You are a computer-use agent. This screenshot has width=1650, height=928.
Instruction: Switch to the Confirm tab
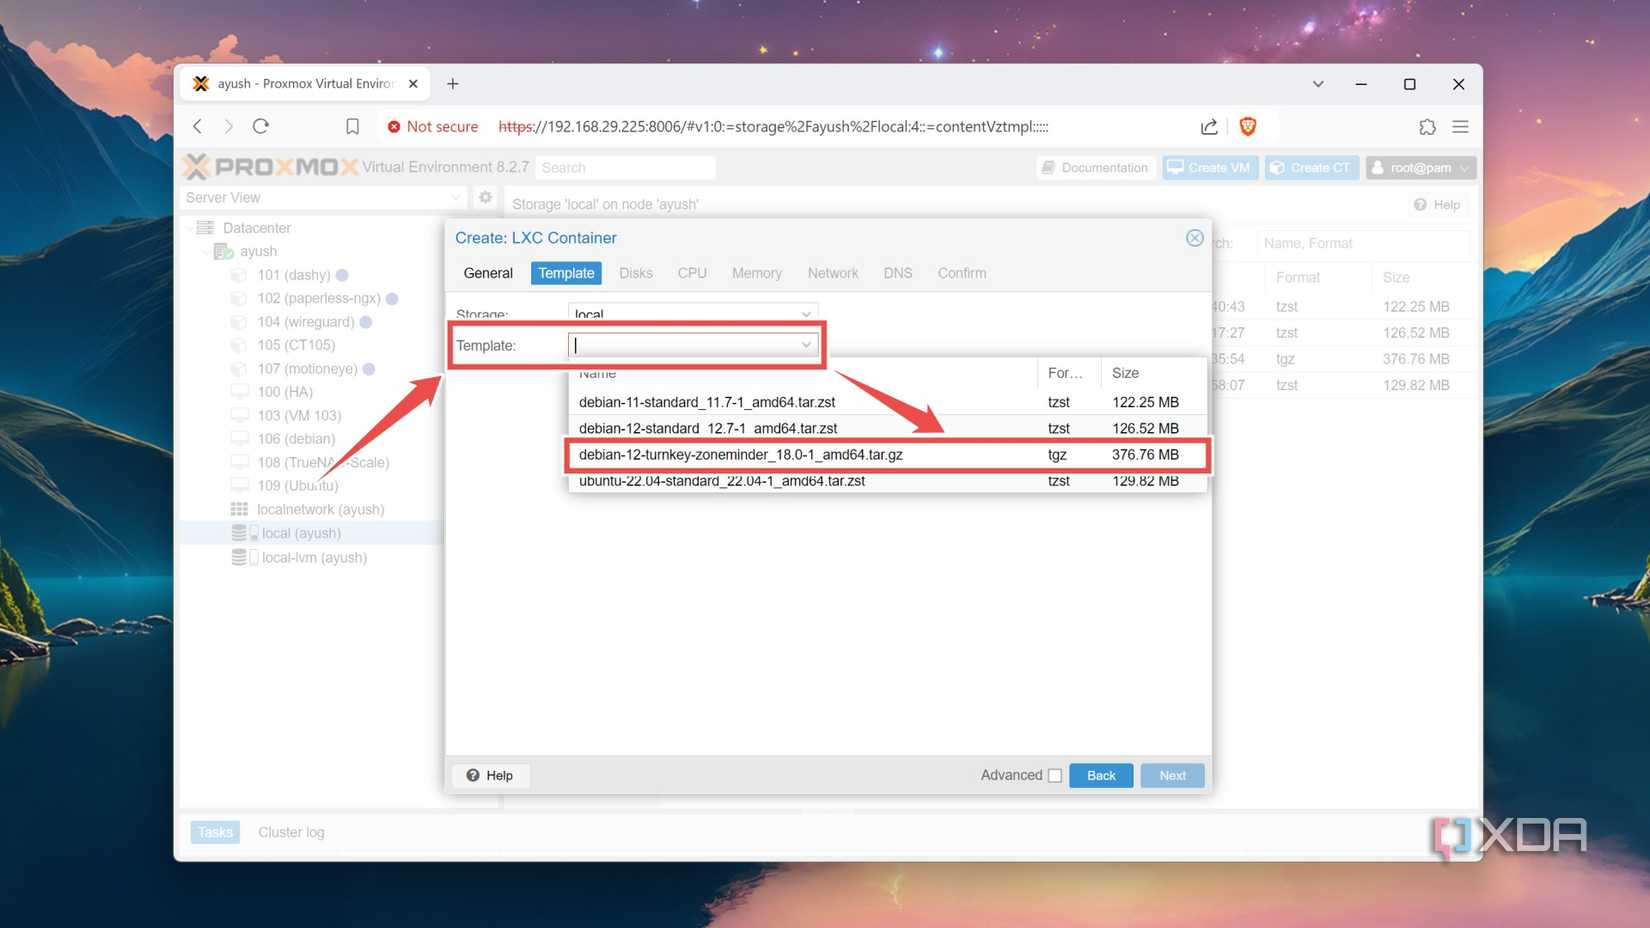pos(962,273)
